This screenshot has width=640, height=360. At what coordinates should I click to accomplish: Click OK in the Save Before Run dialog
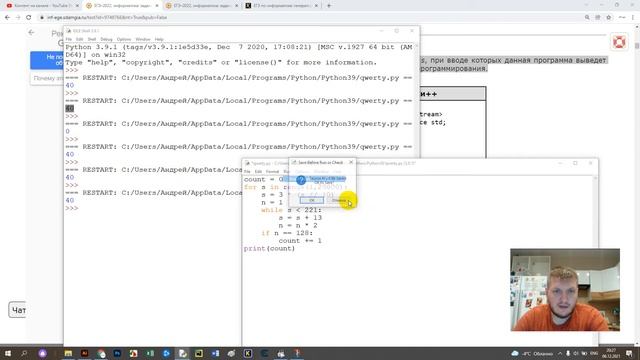pos(311,200)
